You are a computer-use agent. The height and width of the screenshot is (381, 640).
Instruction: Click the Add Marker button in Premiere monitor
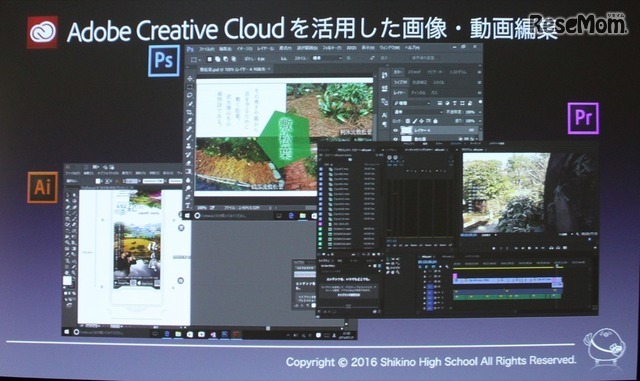[x=493, y=248]
